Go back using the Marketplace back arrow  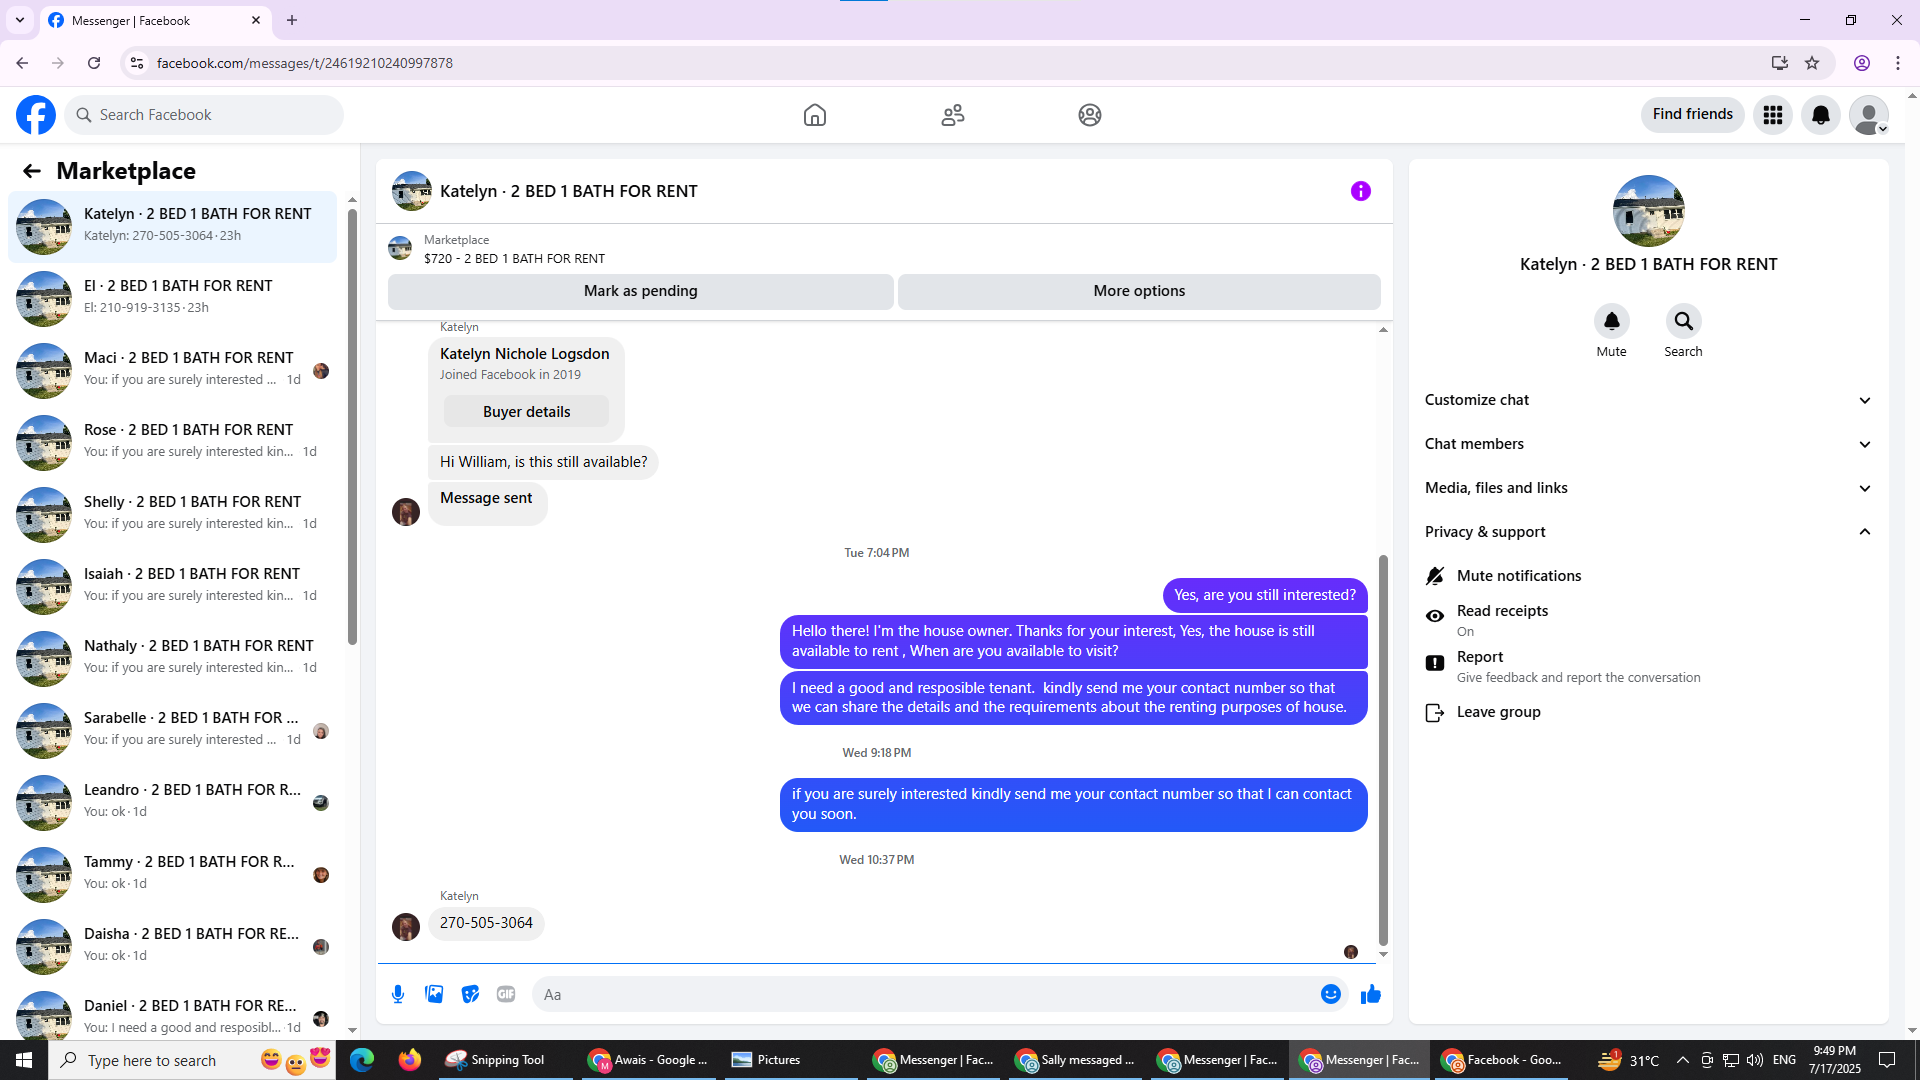[x=32, y=171]
